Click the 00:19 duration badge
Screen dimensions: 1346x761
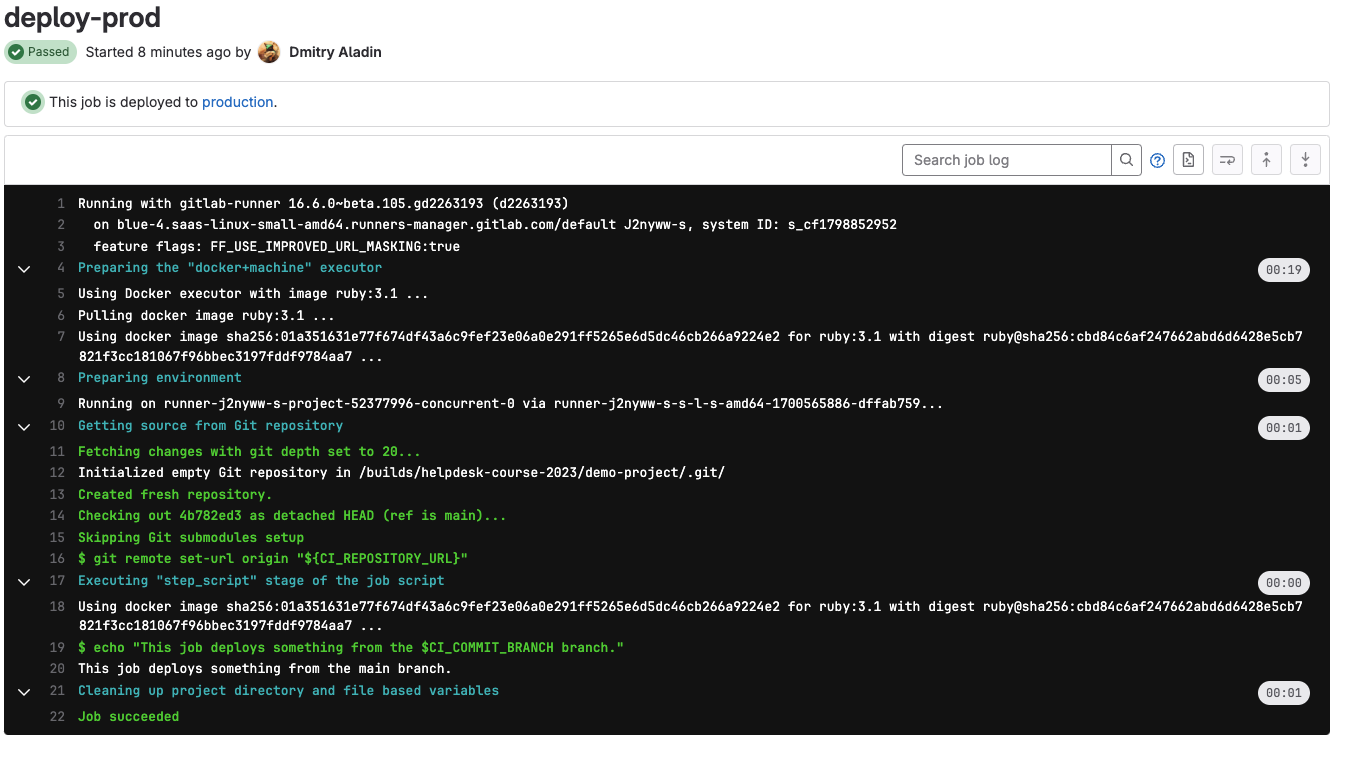point(1283,270)
